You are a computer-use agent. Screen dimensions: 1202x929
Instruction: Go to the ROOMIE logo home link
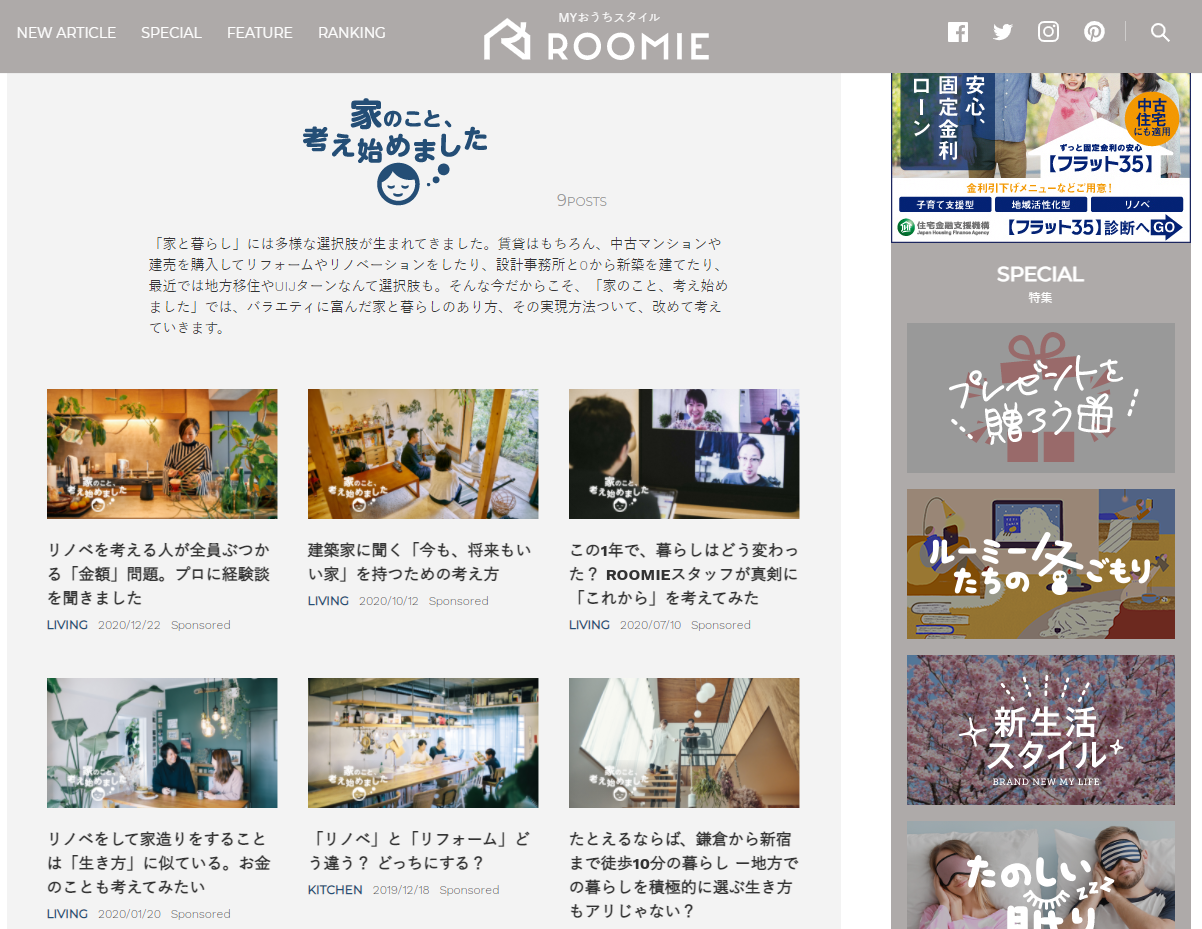pos(597,36)
